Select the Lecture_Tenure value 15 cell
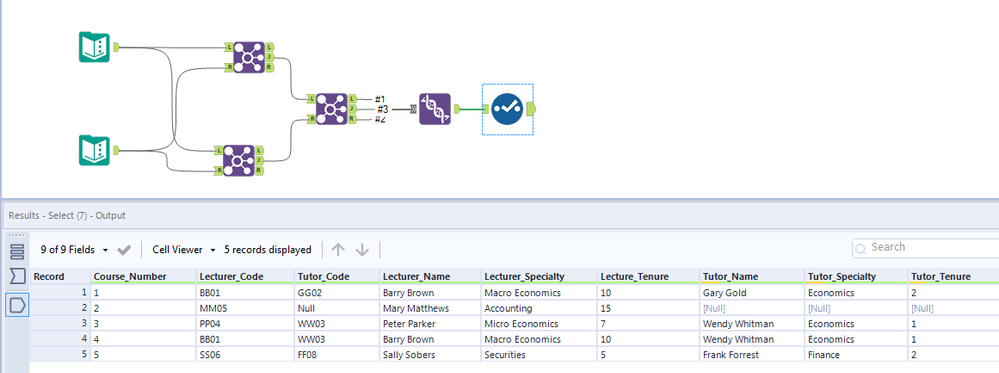The image size is (999, 373). [648, 309]
